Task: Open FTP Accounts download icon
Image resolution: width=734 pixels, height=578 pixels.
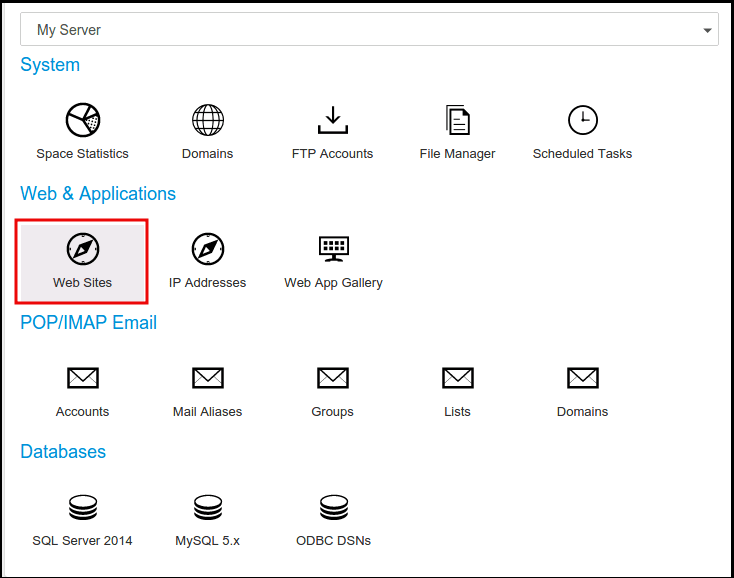Action: click(332, 120)
